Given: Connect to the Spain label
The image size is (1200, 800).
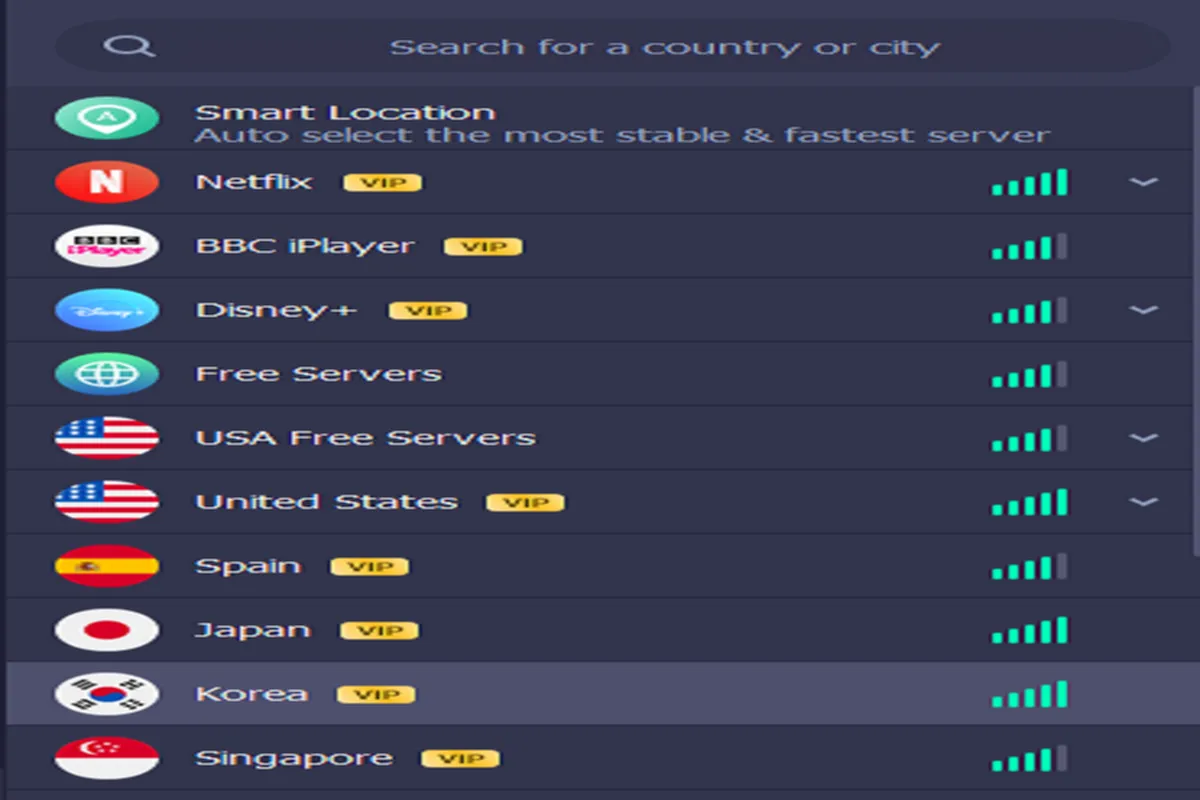Looking at the screenshot, I should point(247,566).
